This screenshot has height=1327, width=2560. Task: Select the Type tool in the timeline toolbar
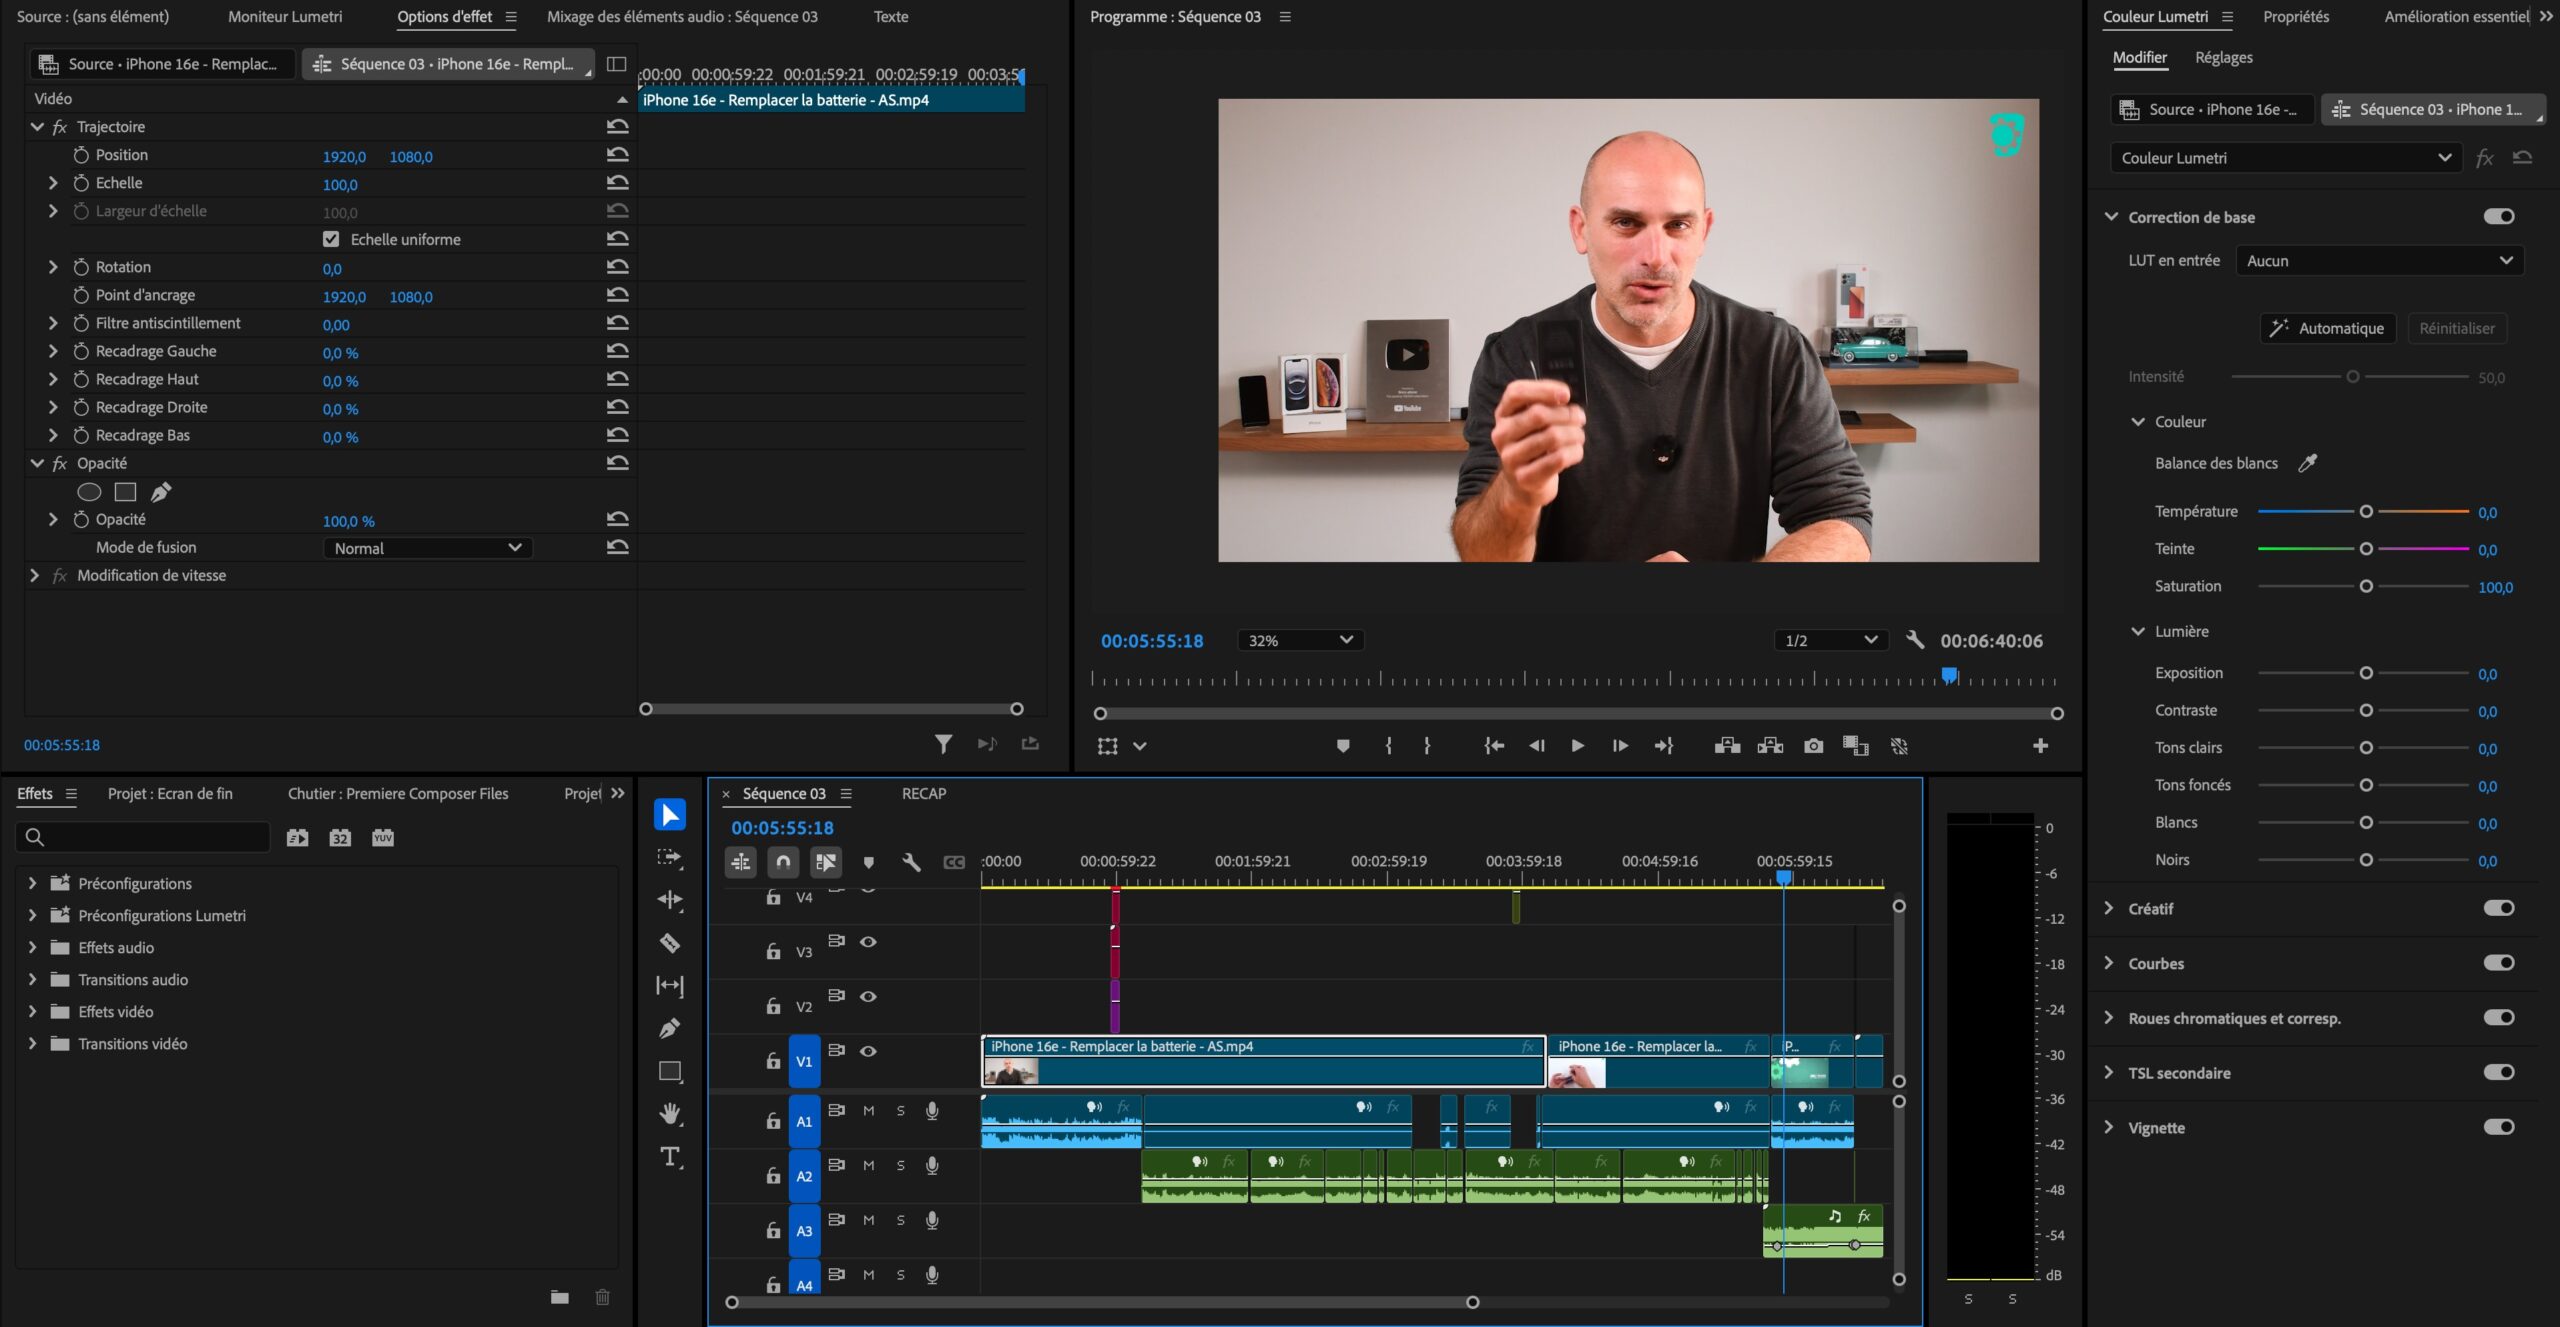point(670,1157)
